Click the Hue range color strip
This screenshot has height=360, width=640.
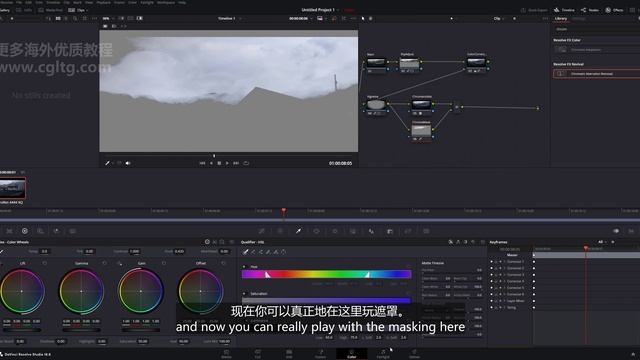point(327,274)
